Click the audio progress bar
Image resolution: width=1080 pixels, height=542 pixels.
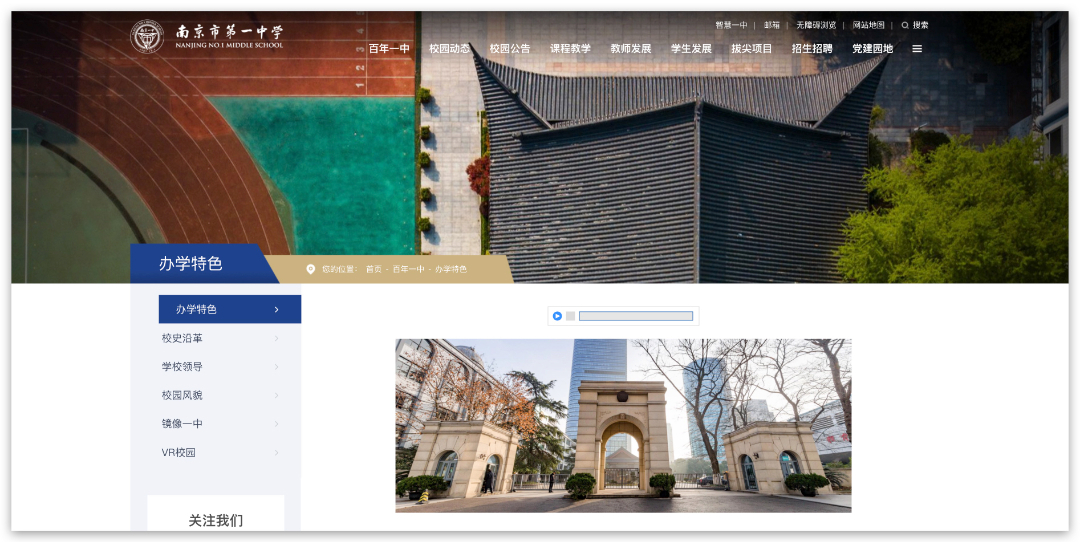[x=635, y=316]
